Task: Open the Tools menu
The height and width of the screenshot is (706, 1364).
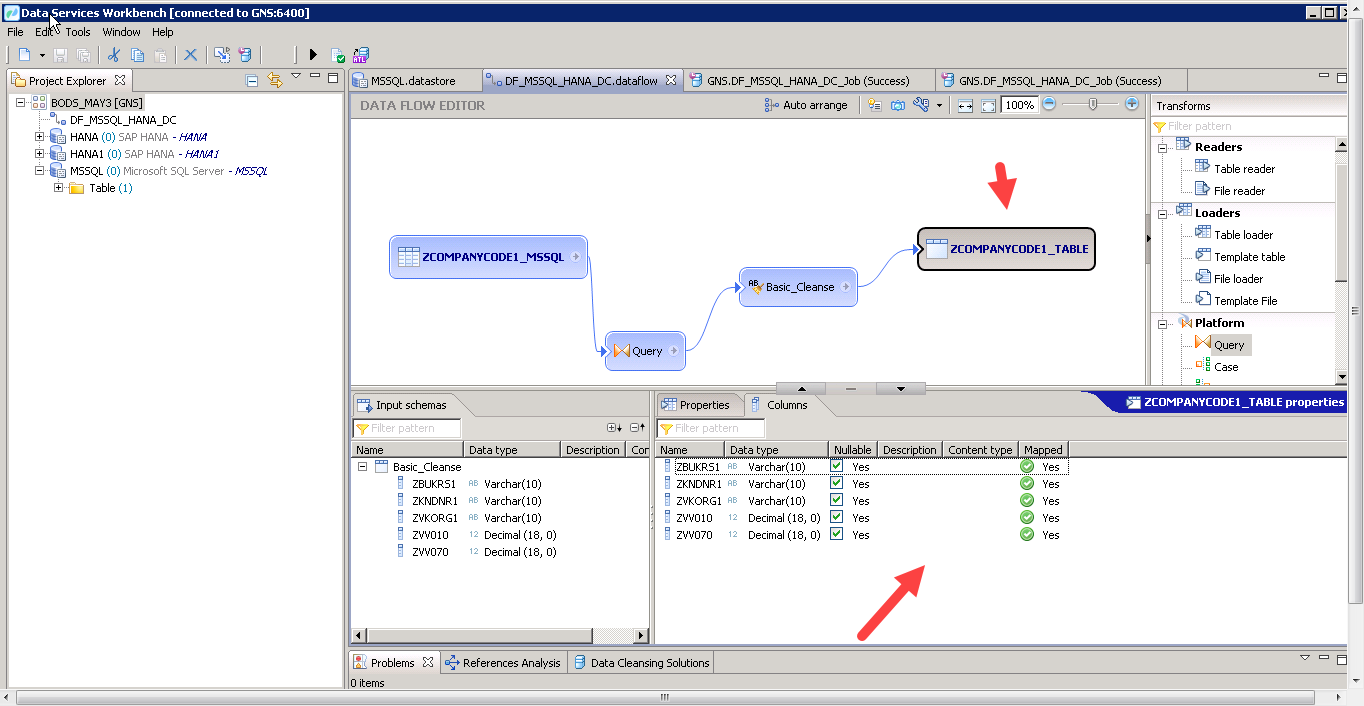Action: (77, 31)
